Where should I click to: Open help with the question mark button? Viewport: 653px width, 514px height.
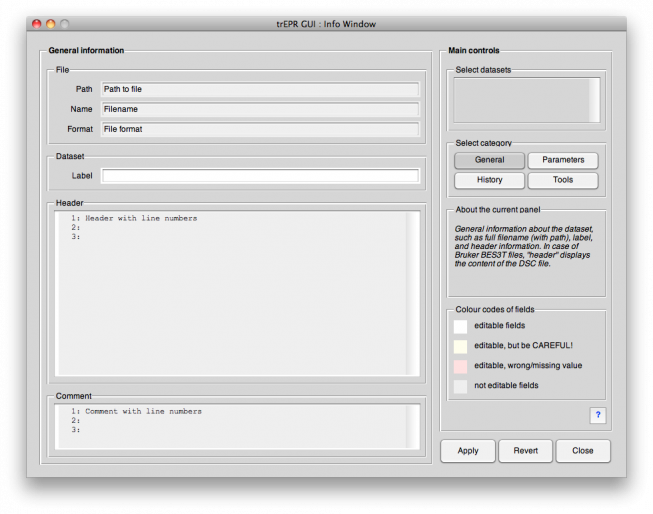click(598, 415)
